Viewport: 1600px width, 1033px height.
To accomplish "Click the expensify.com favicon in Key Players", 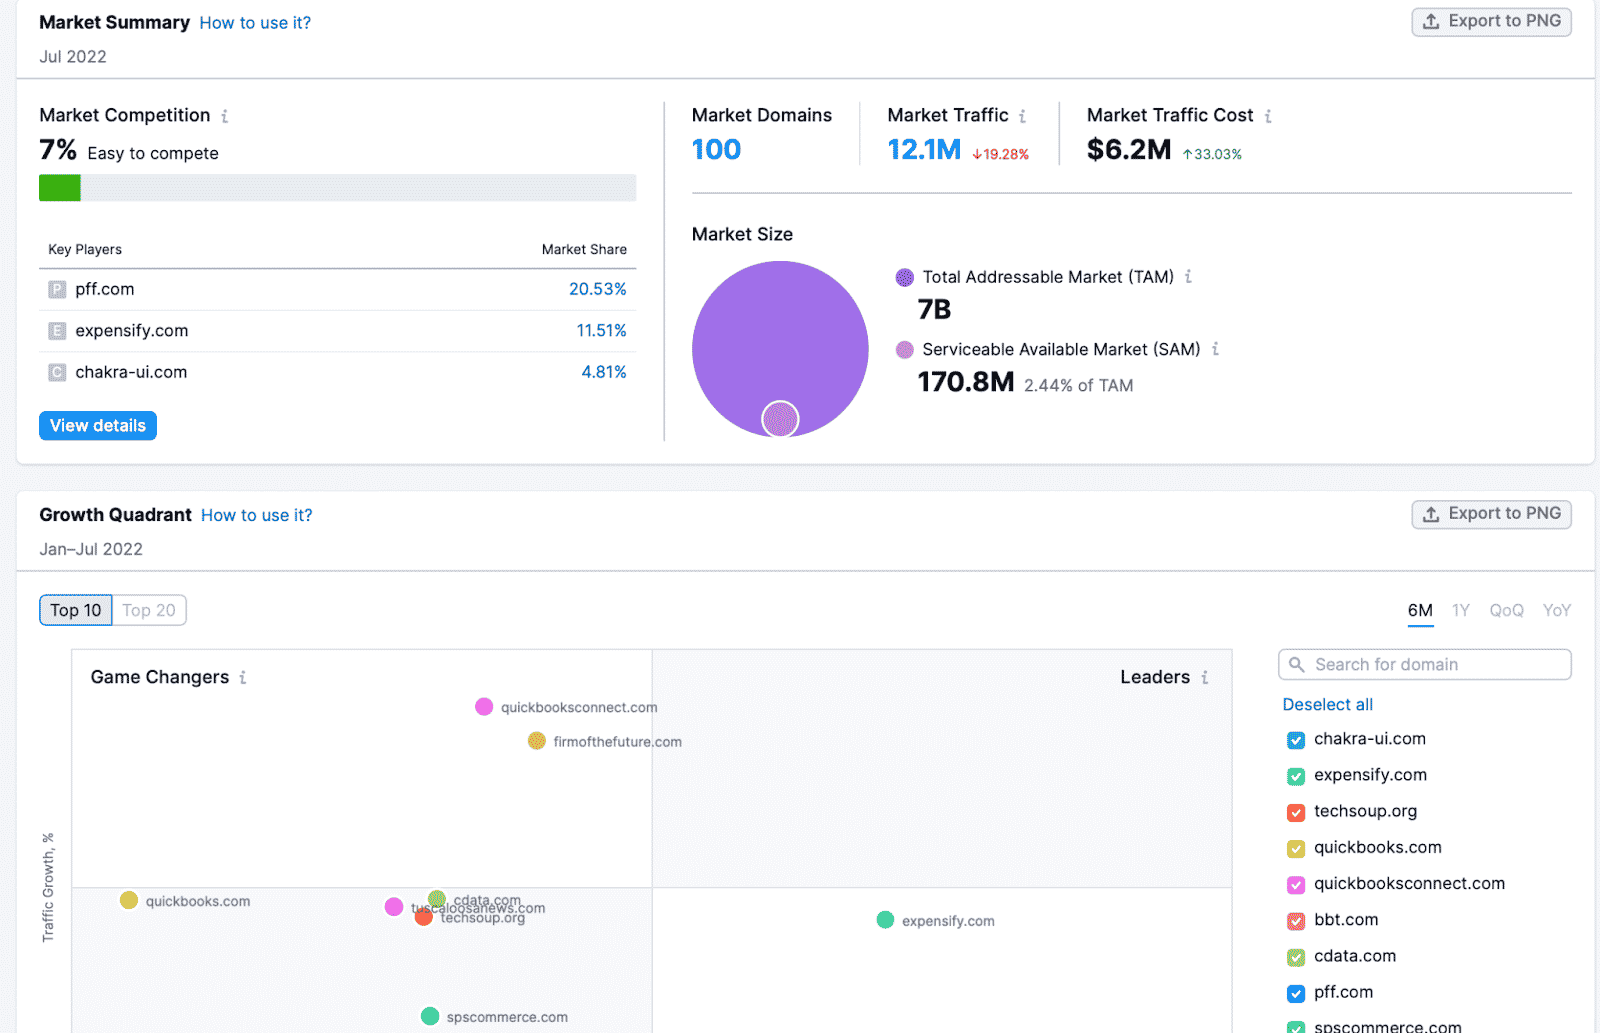I will (57, 331).
